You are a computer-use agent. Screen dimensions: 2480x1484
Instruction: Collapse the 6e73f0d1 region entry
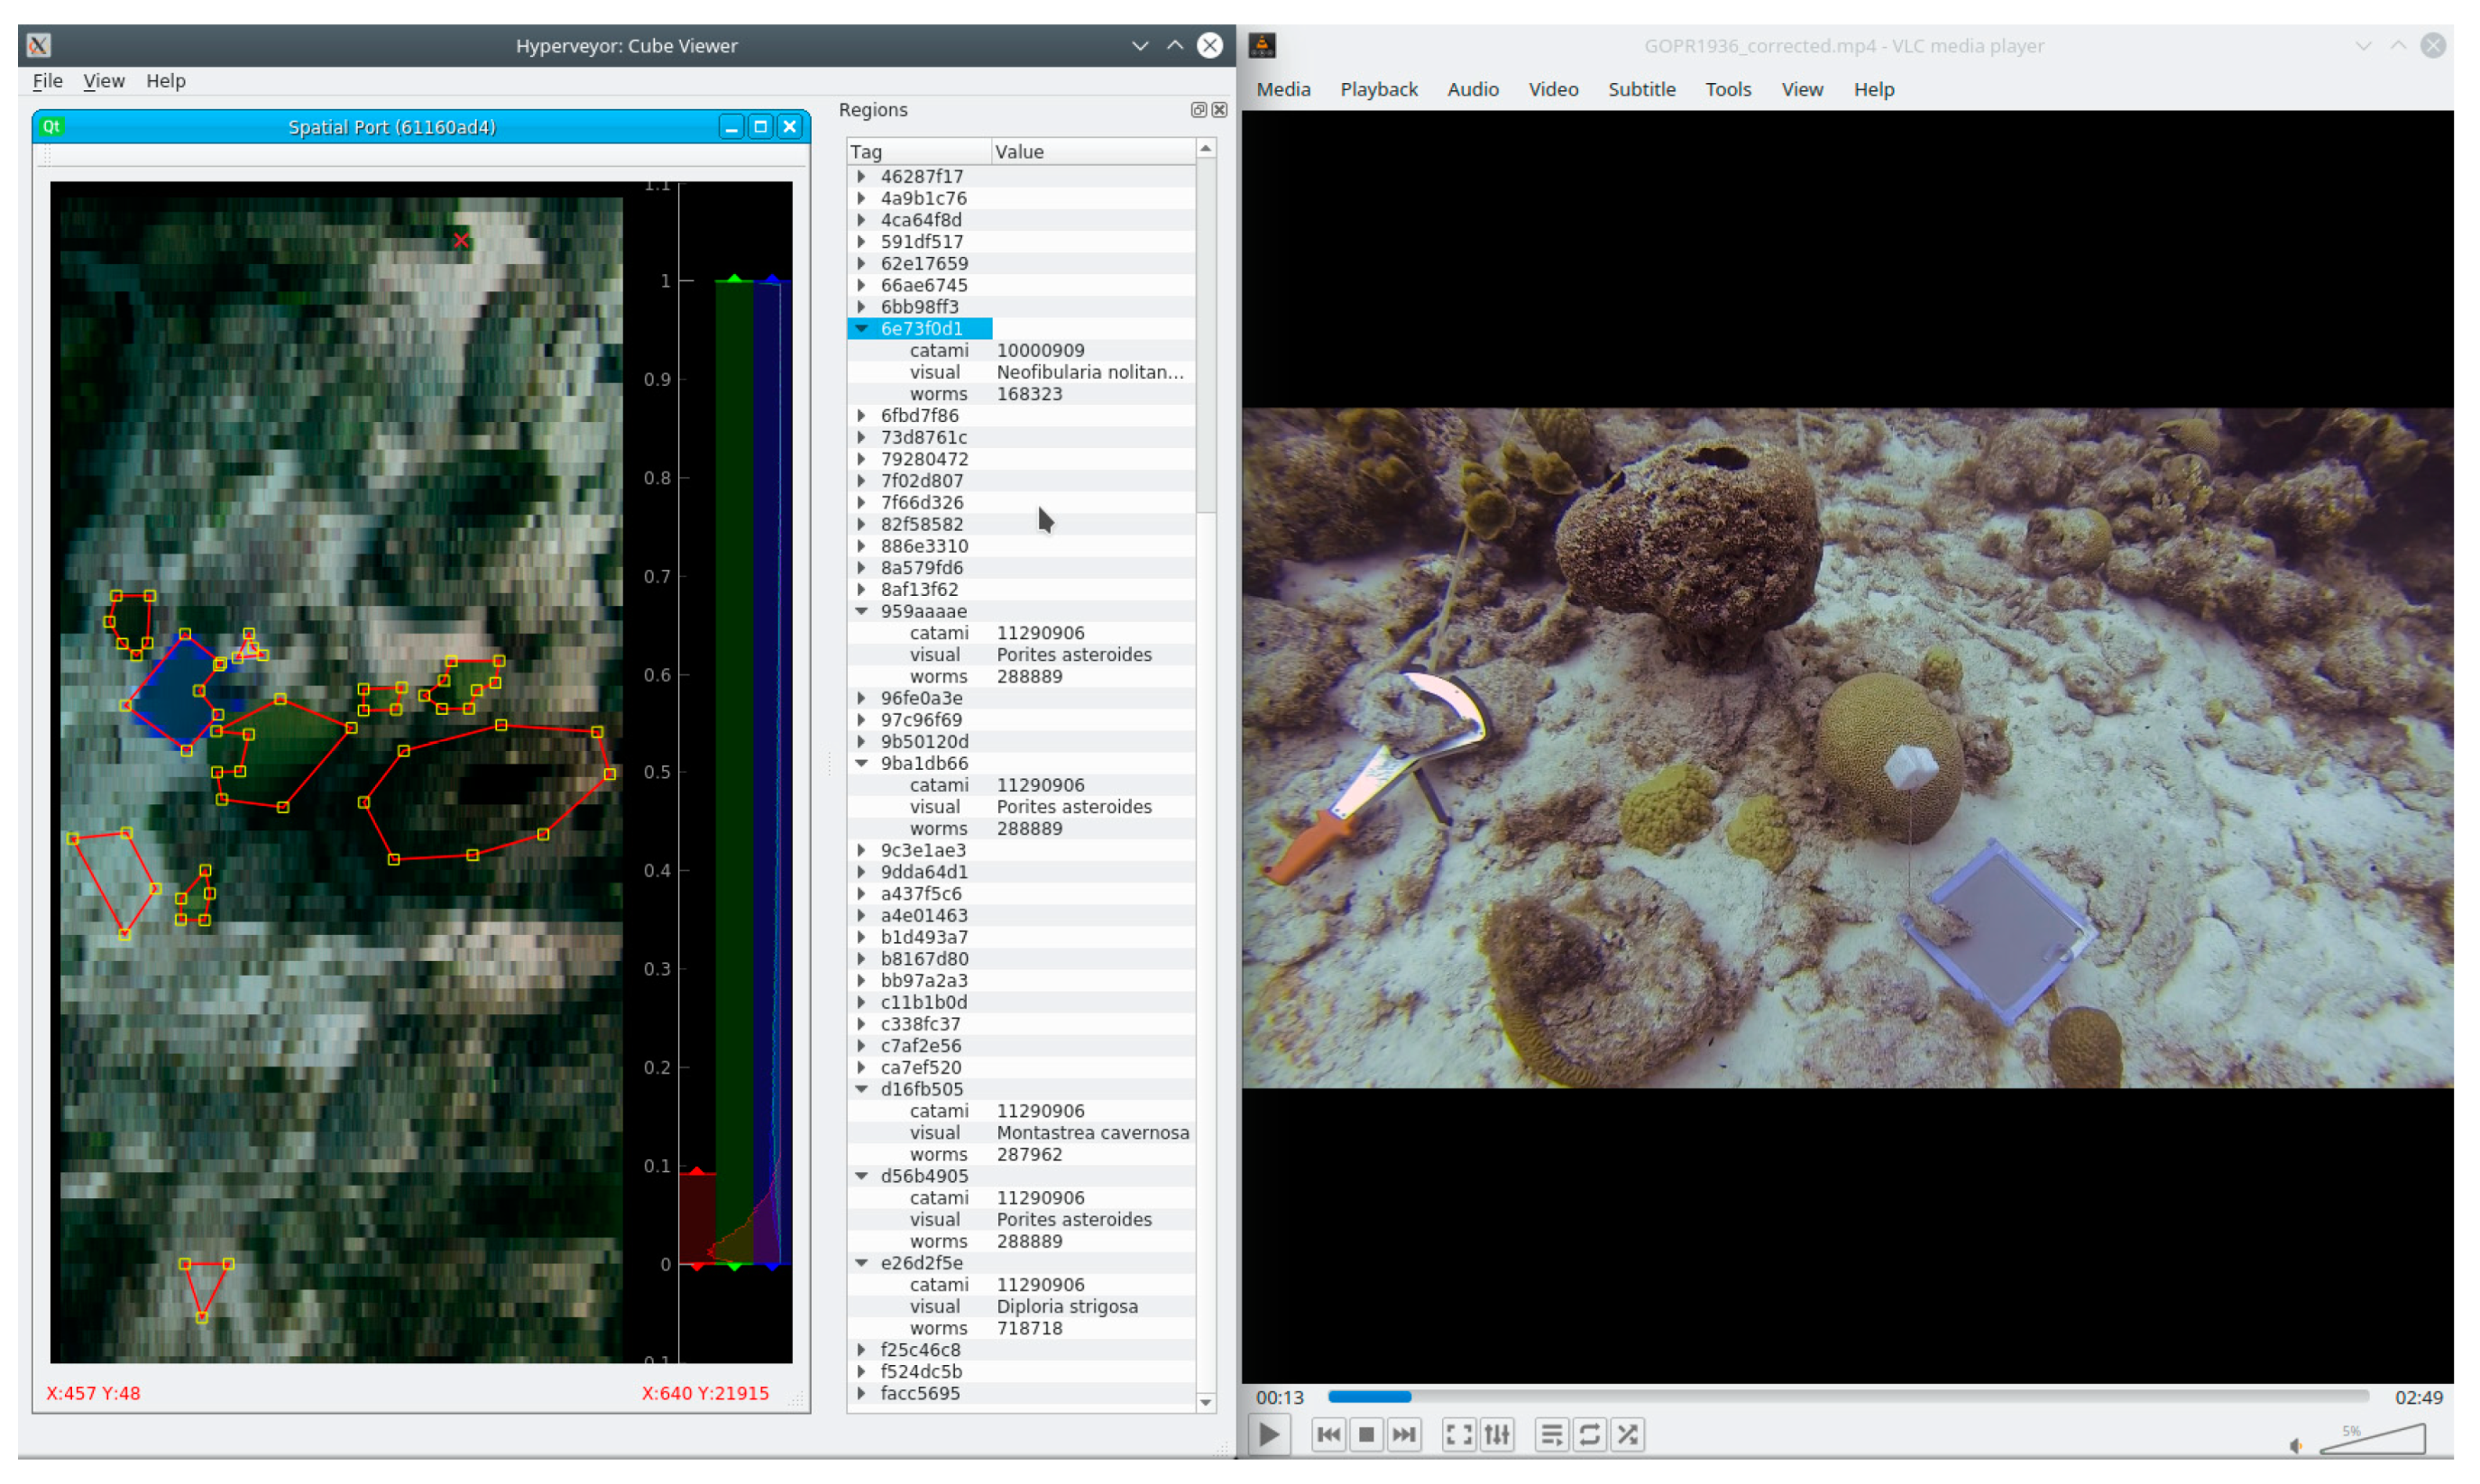pyautogui.click(x=861, y=329)
